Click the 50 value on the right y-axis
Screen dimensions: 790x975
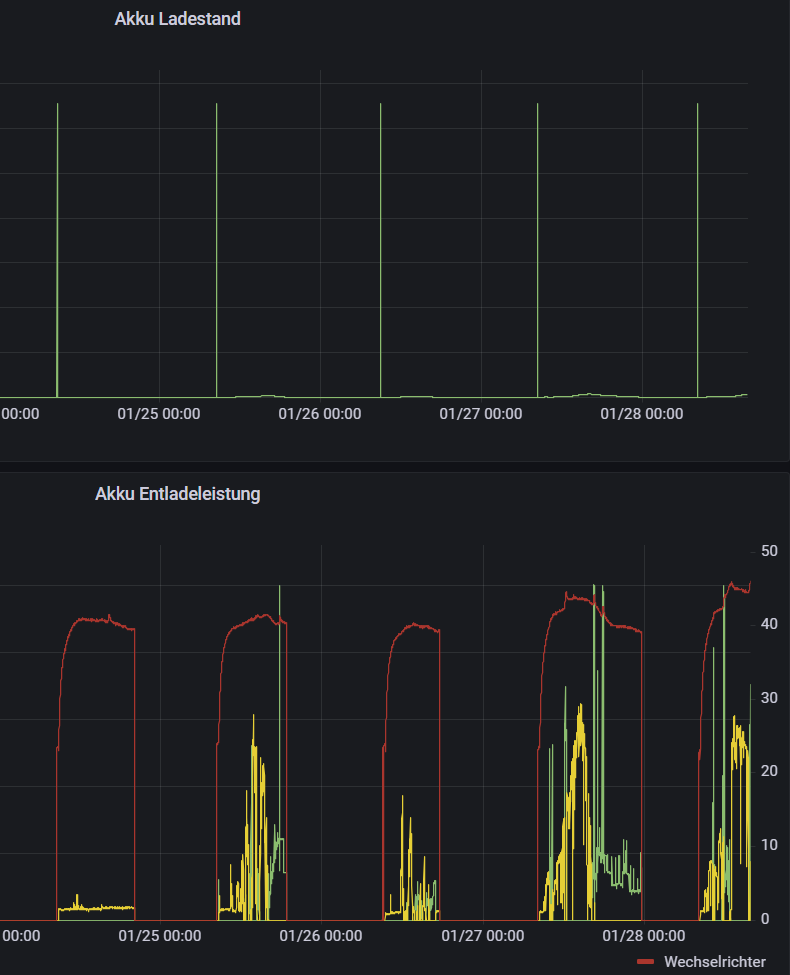point(769,551)
